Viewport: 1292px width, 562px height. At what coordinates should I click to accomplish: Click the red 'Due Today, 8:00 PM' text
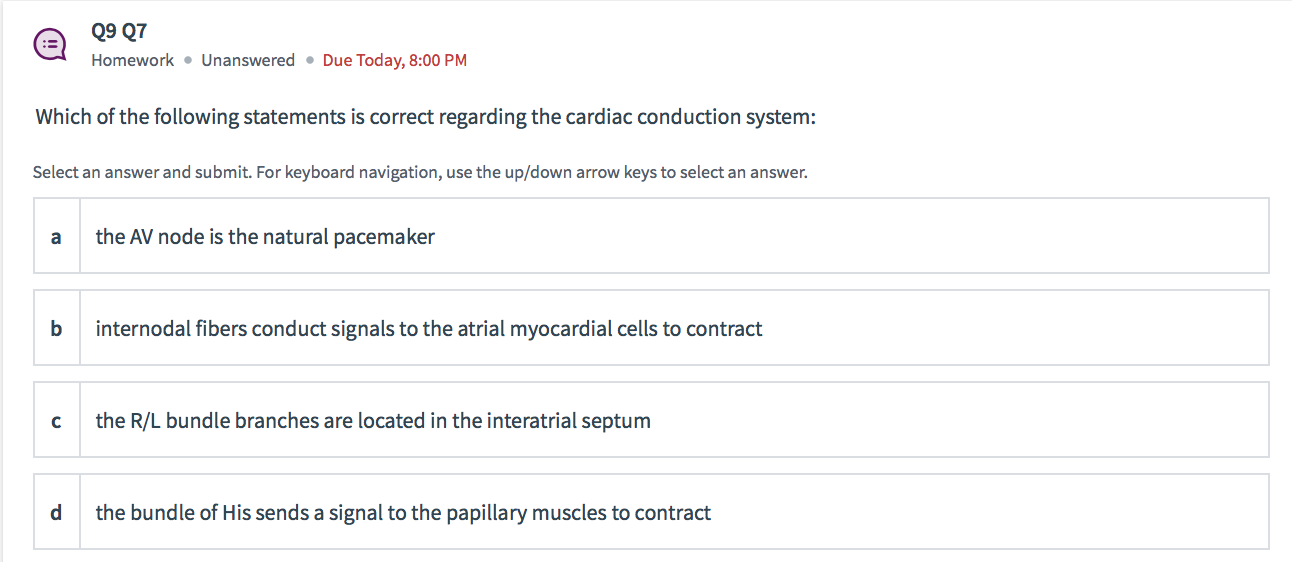point(395,60)
